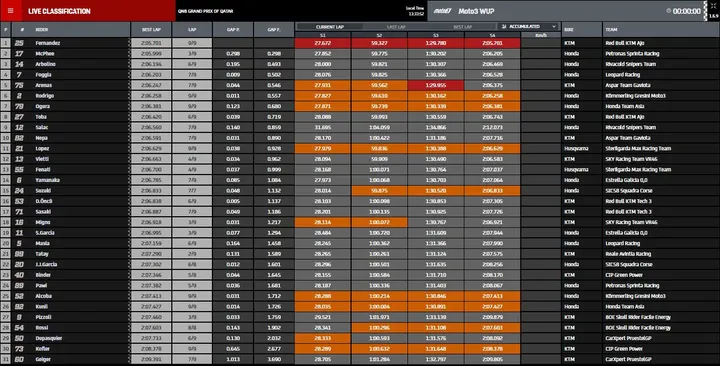Select rider Vietti row
The image size is (720, 366).
pos(360,159)
